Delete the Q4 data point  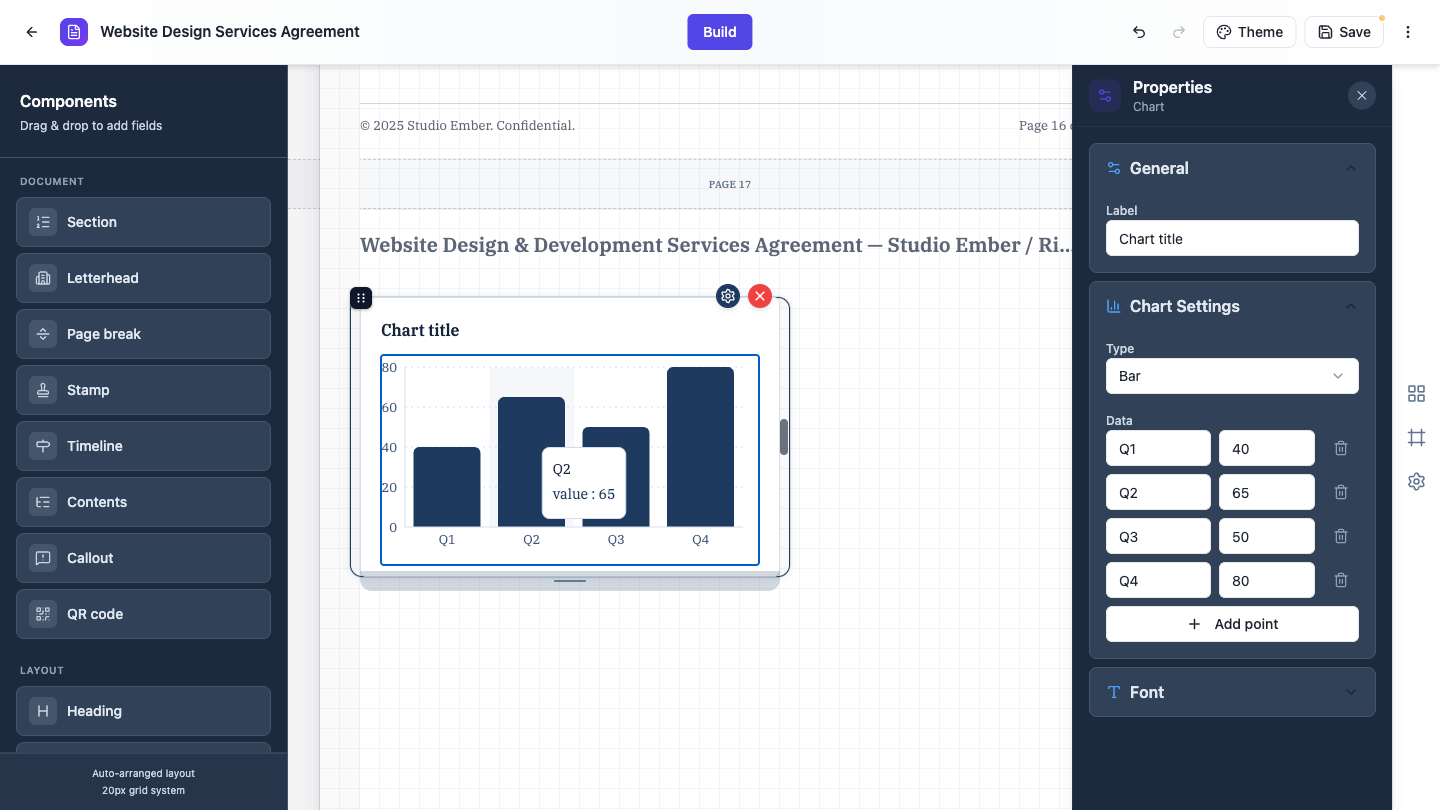coord(1341,580)
